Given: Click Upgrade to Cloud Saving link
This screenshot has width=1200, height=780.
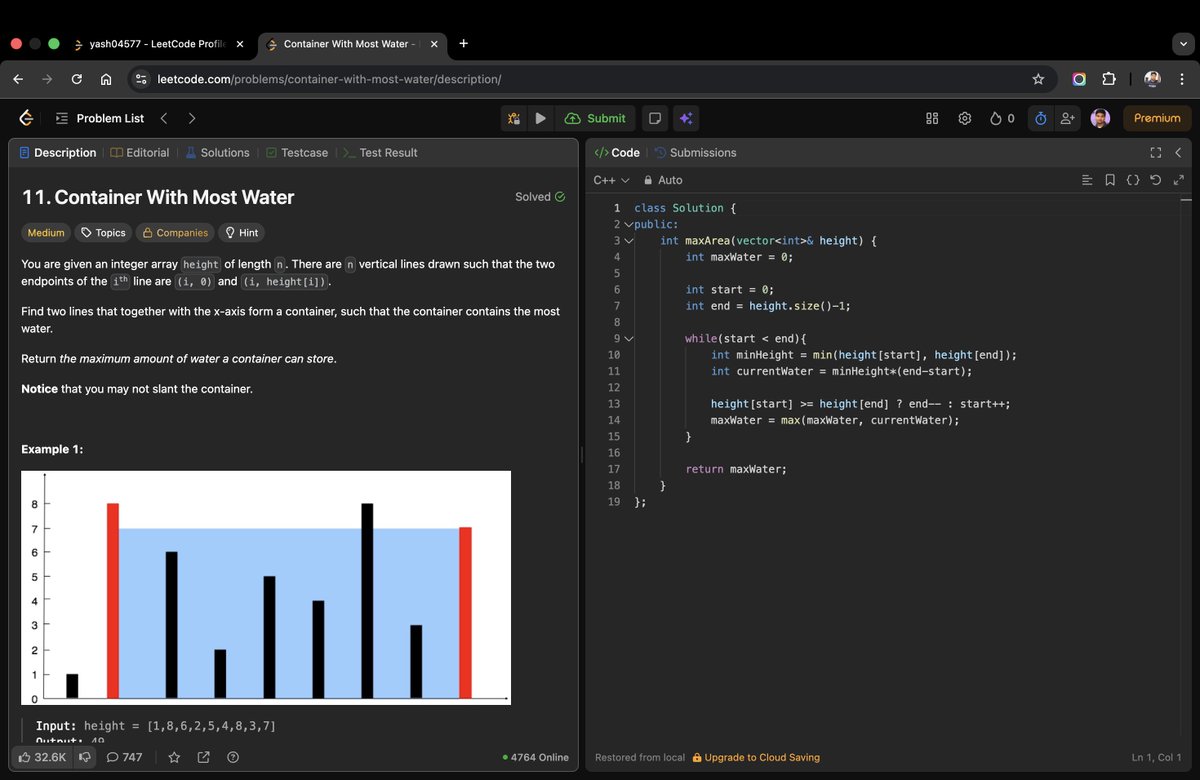Looking at the screenshot, I should click(756, 758).
